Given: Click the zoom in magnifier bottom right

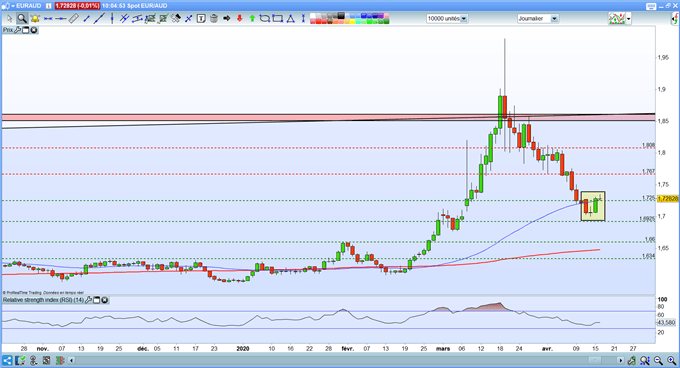Looking at the screenshot, I should 672,360.
